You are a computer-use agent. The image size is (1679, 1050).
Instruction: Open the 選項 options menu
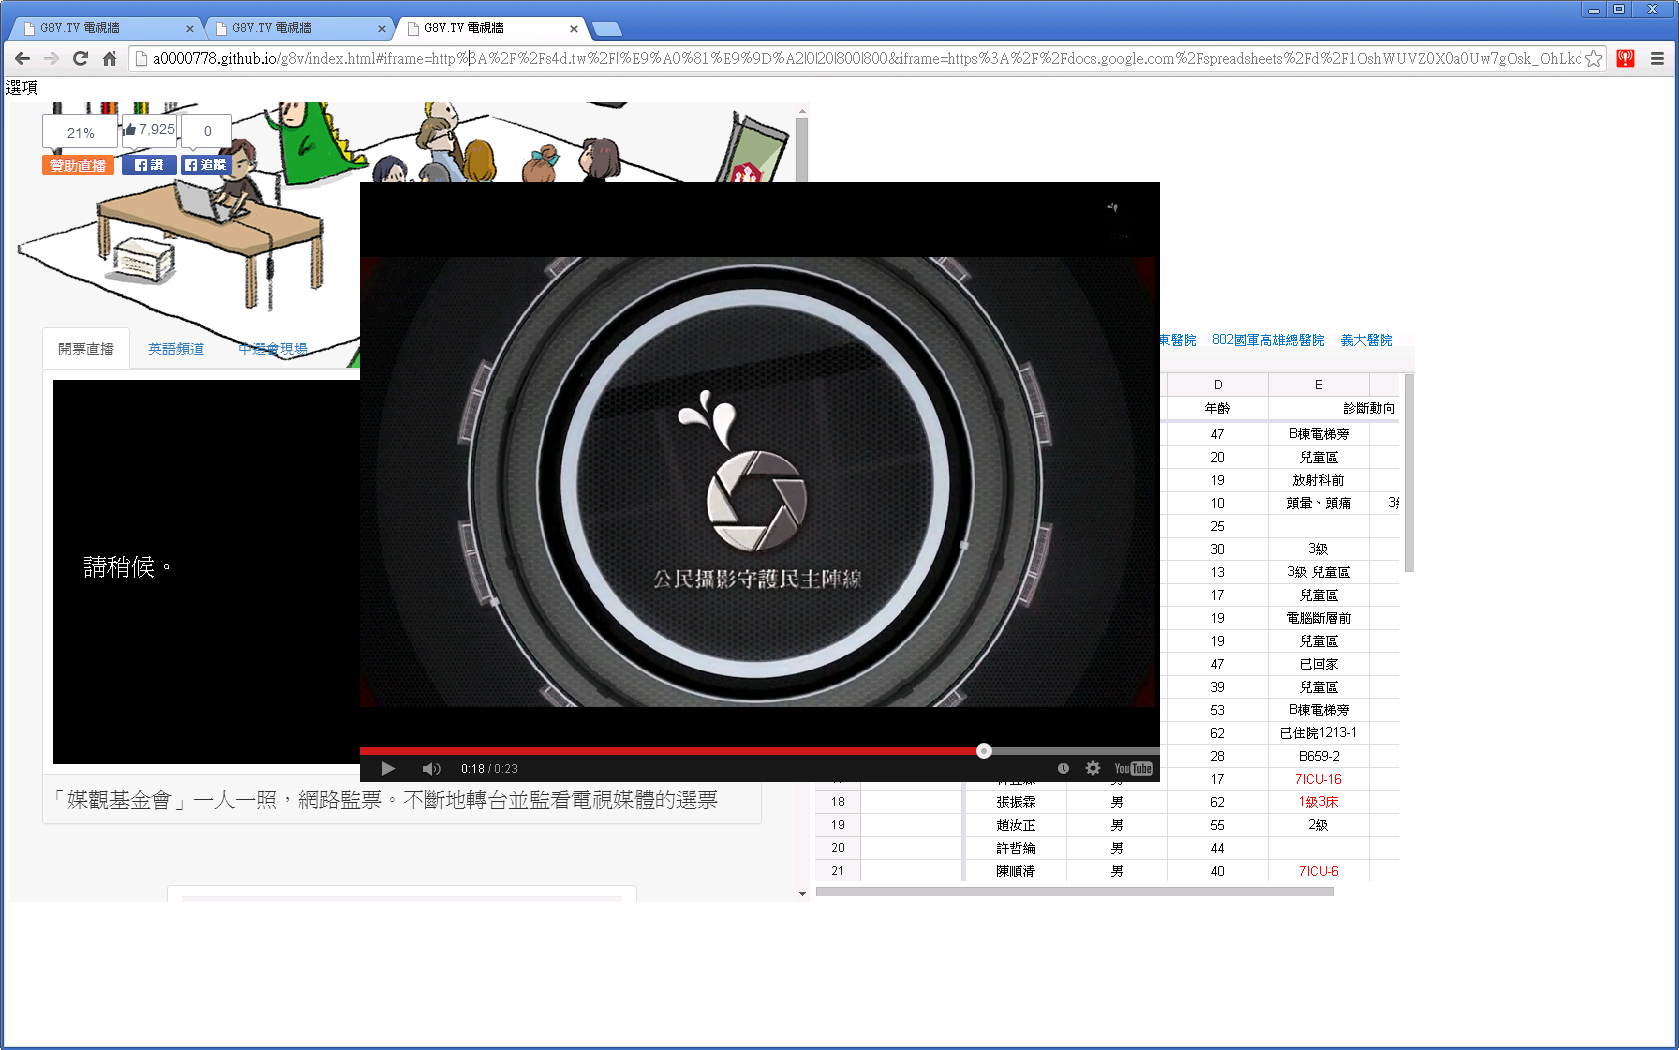click(x=22, y=88)
